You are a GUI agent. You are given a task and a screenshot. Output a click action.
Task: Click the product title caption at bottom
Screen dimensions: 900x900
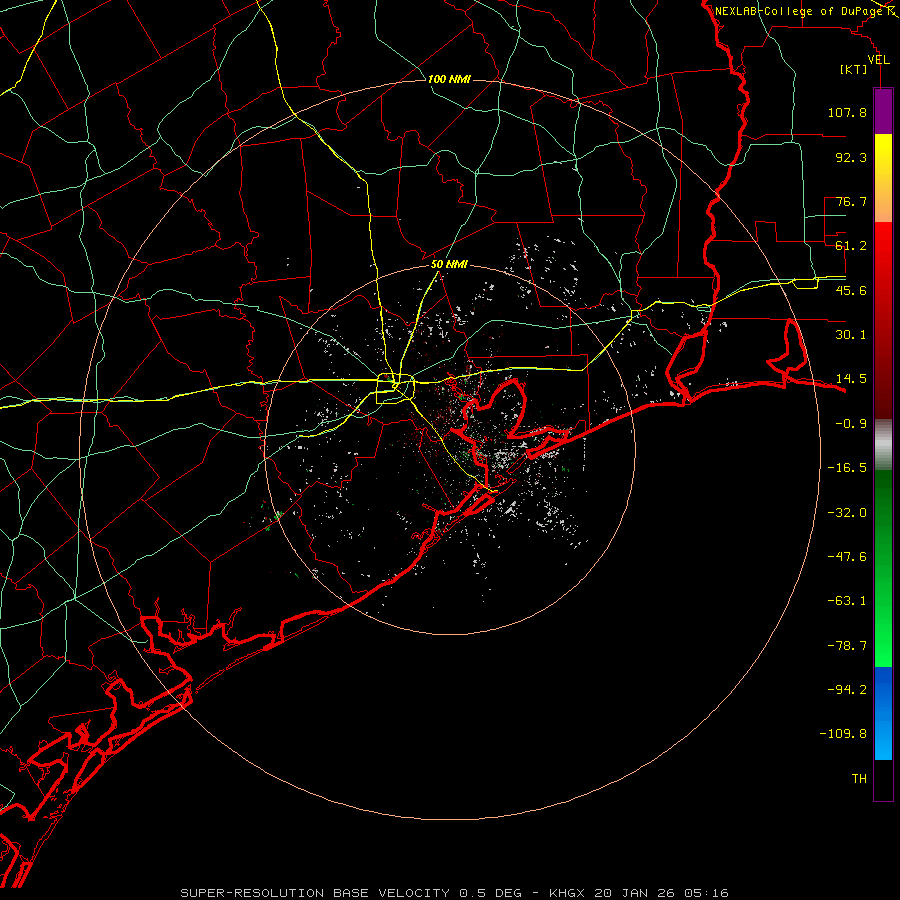point(454,893)
